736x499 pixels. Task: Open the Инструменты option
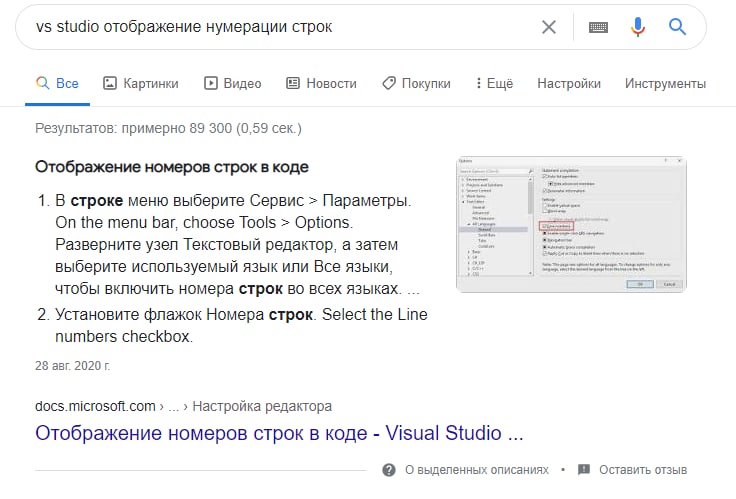(665, 84)
